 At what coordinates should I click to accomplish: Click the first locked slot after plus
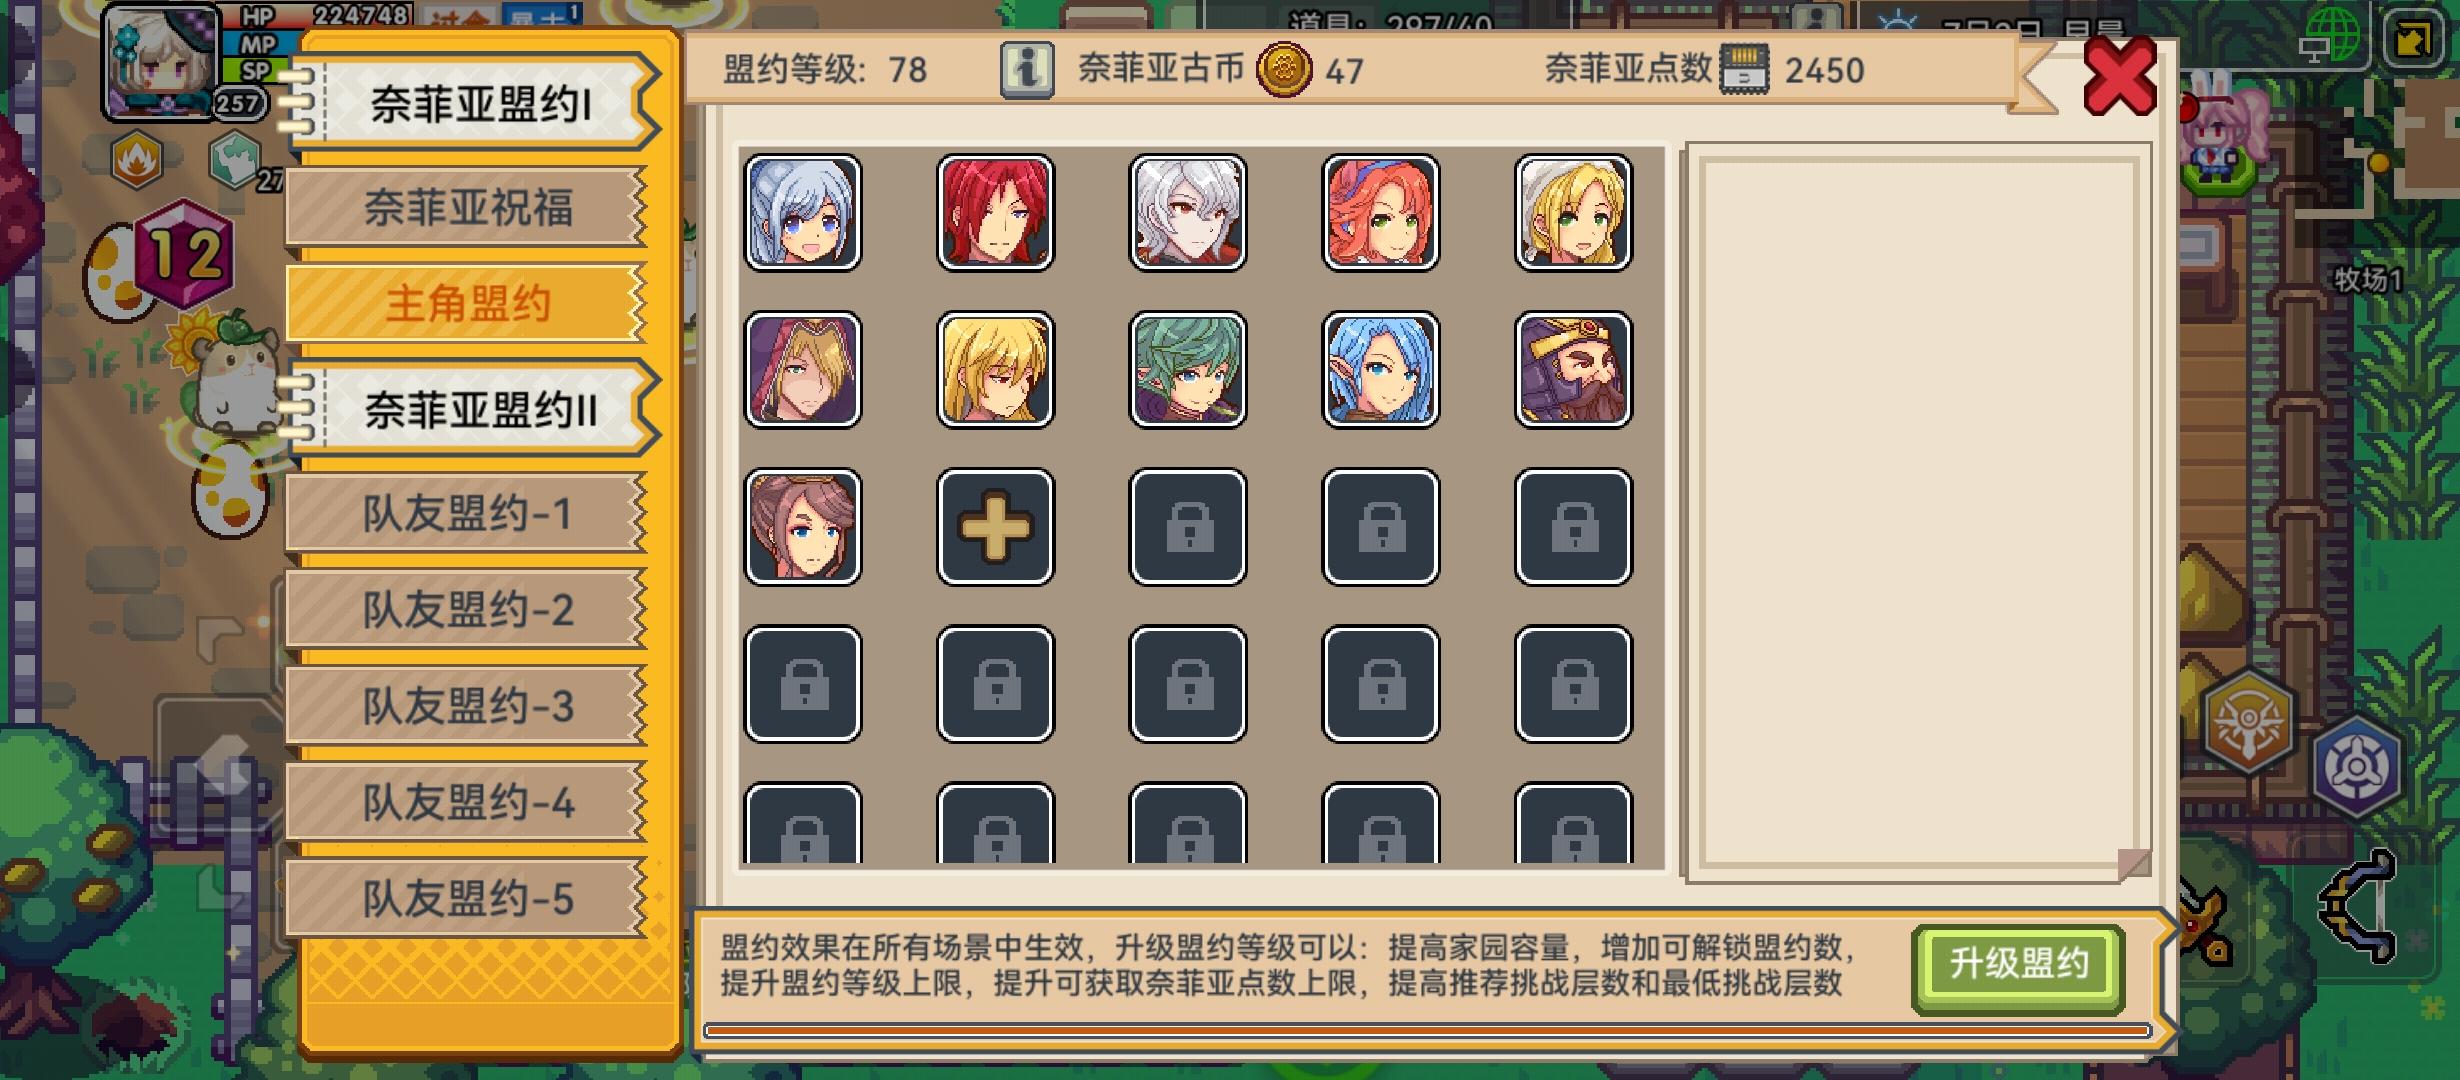pyautogui.click(x=1187, y=526)
